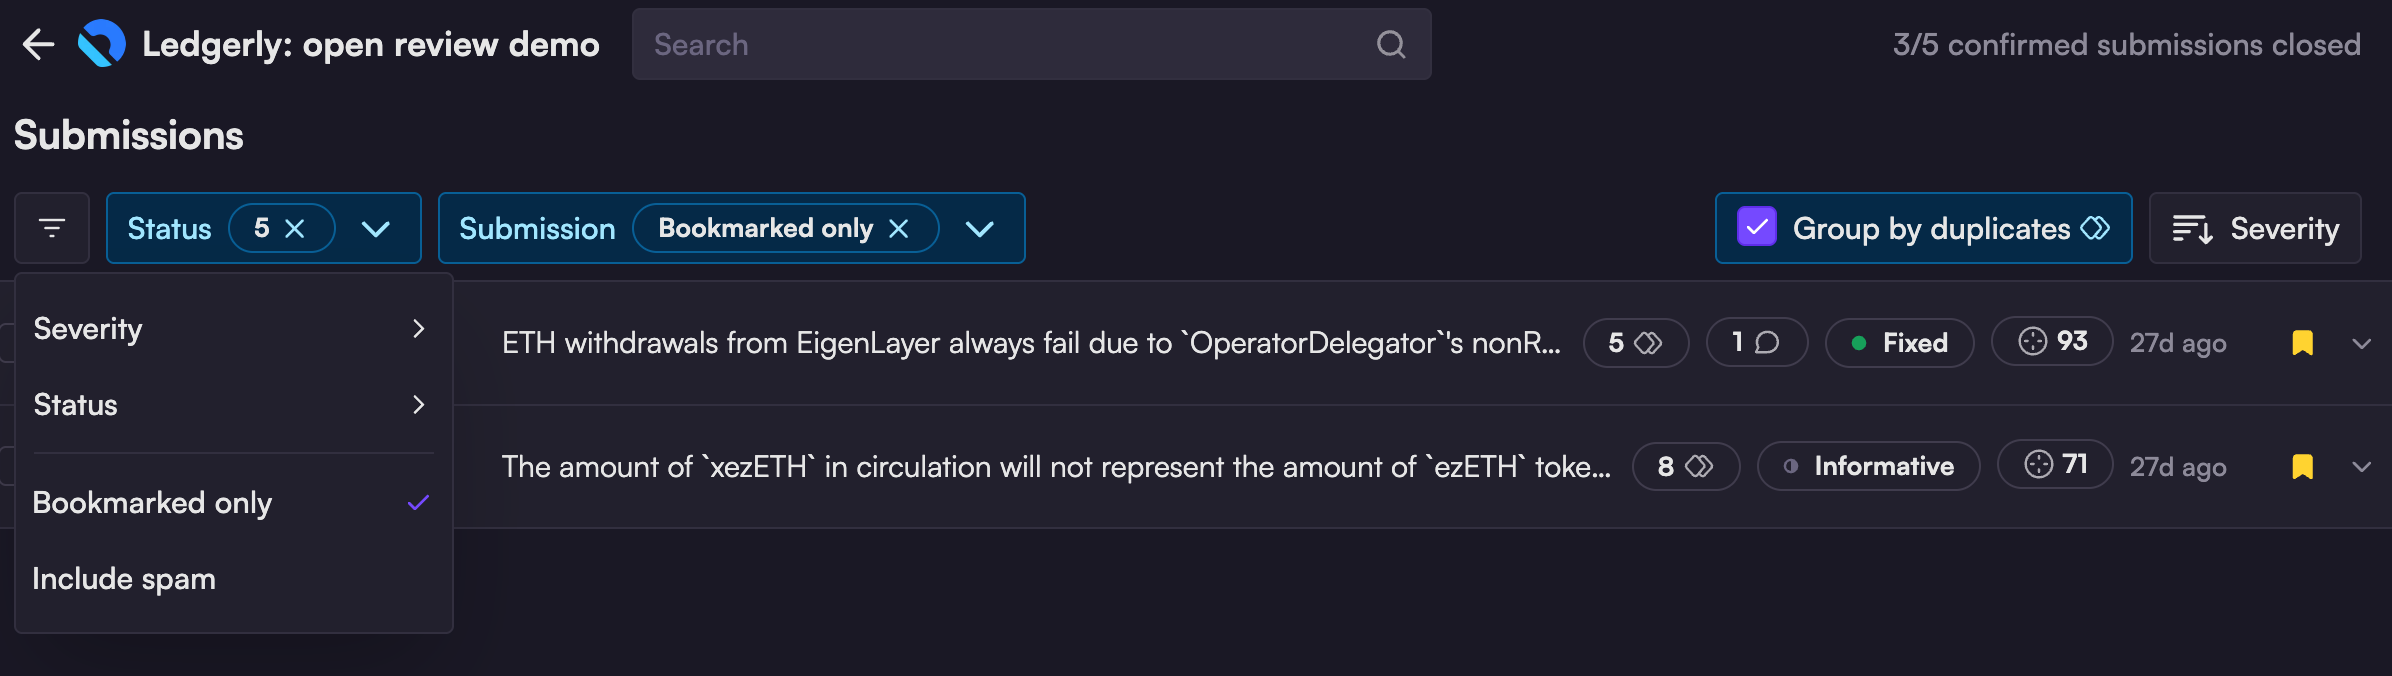Screen dimensions: 2392x676
Task: Expand the ETH withdrawals submission row
Action: [x=2362, y=343]
